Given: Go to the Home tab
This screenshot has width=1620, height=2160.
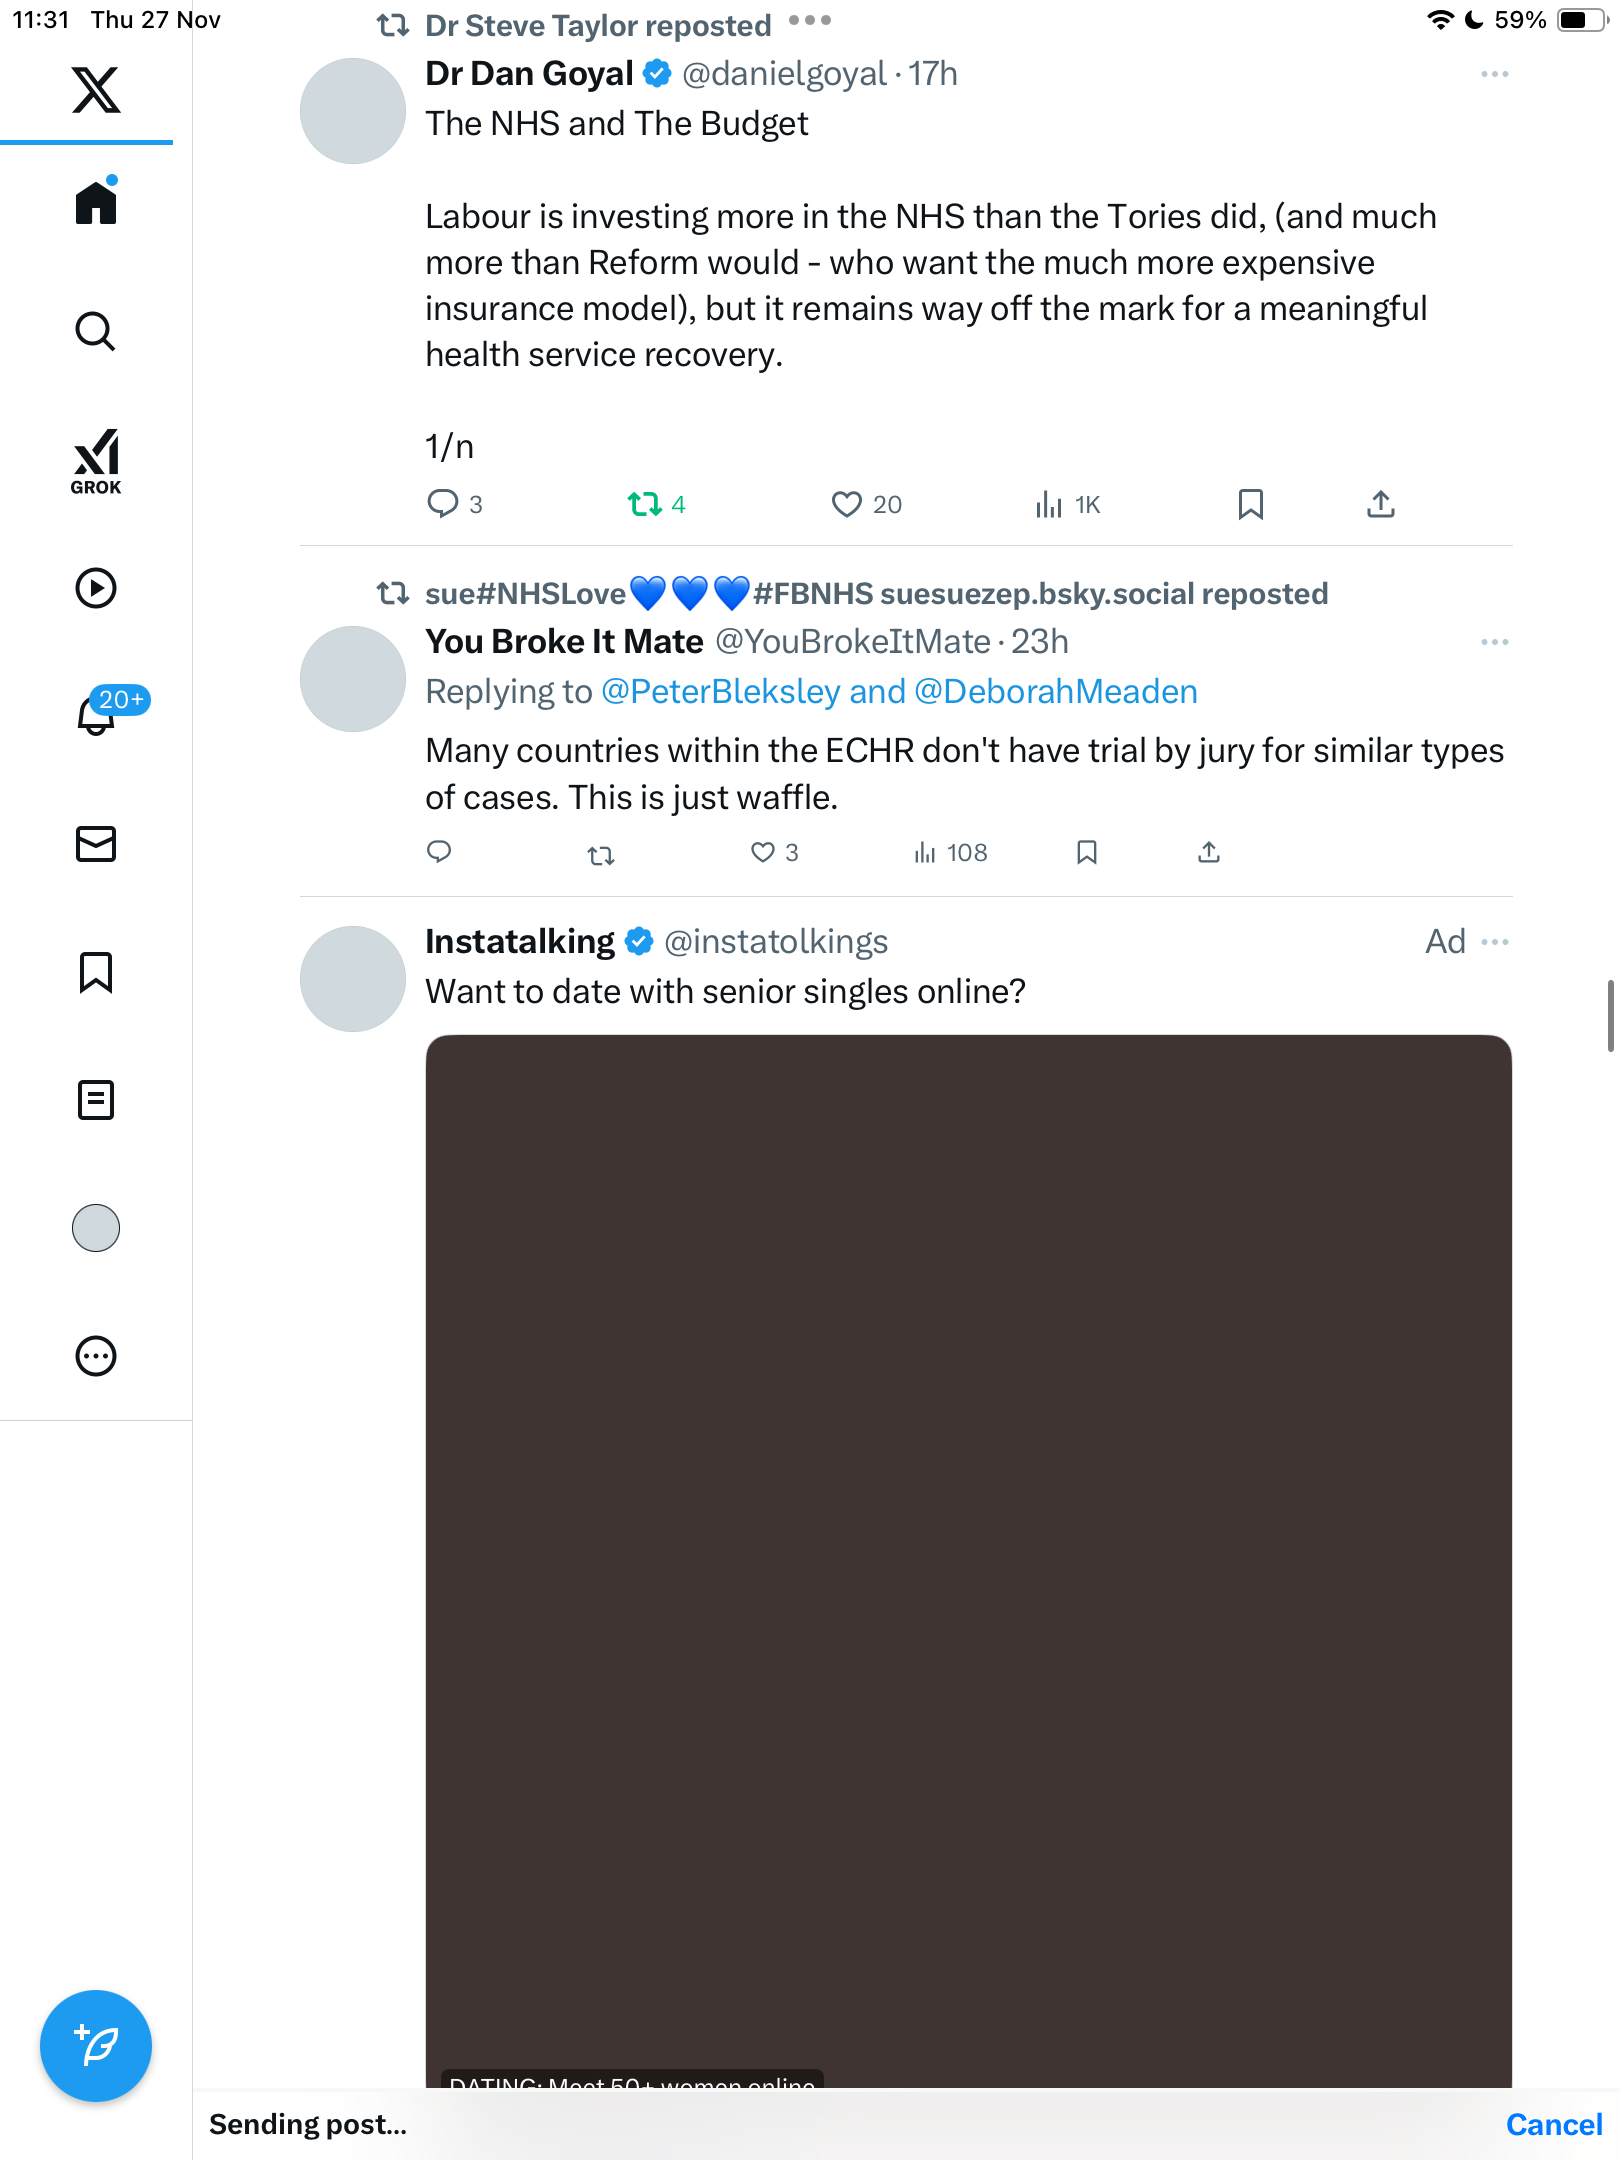Looking at the screenshot, I should [96, 203].
